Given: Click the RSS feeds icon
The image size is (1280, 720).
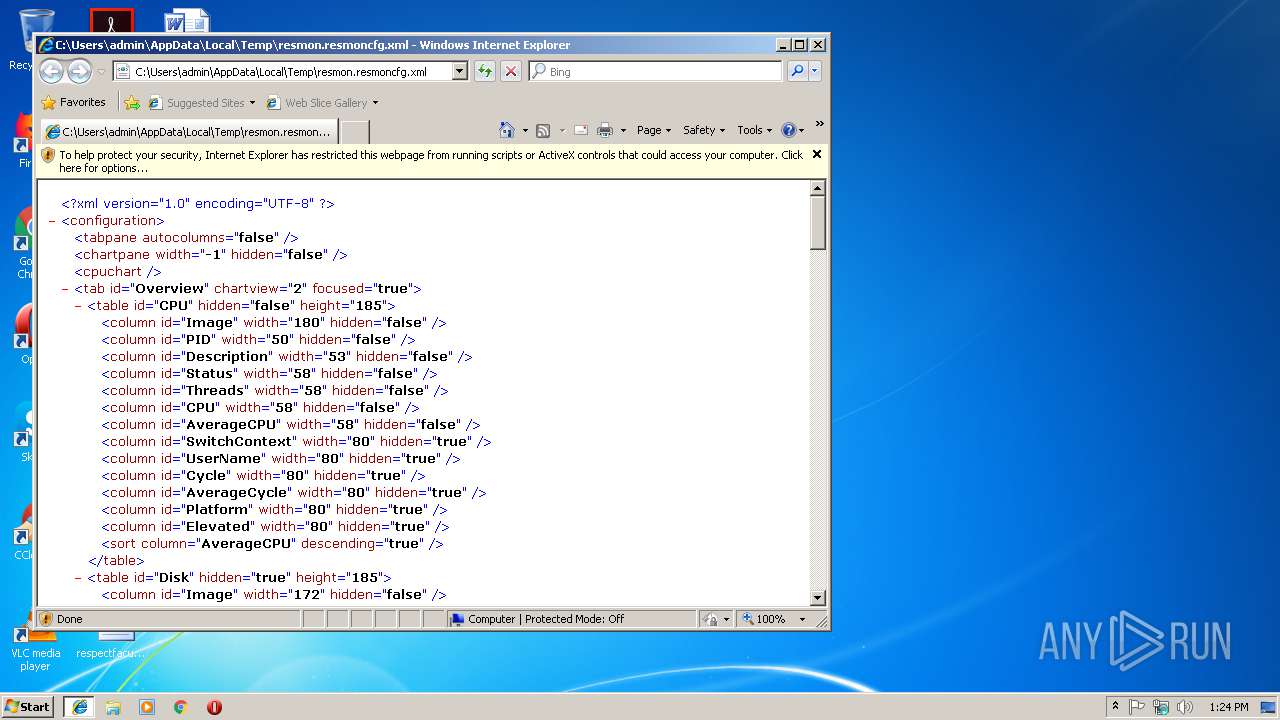Looking at the screenshot, I should click(x=543, y=130).
